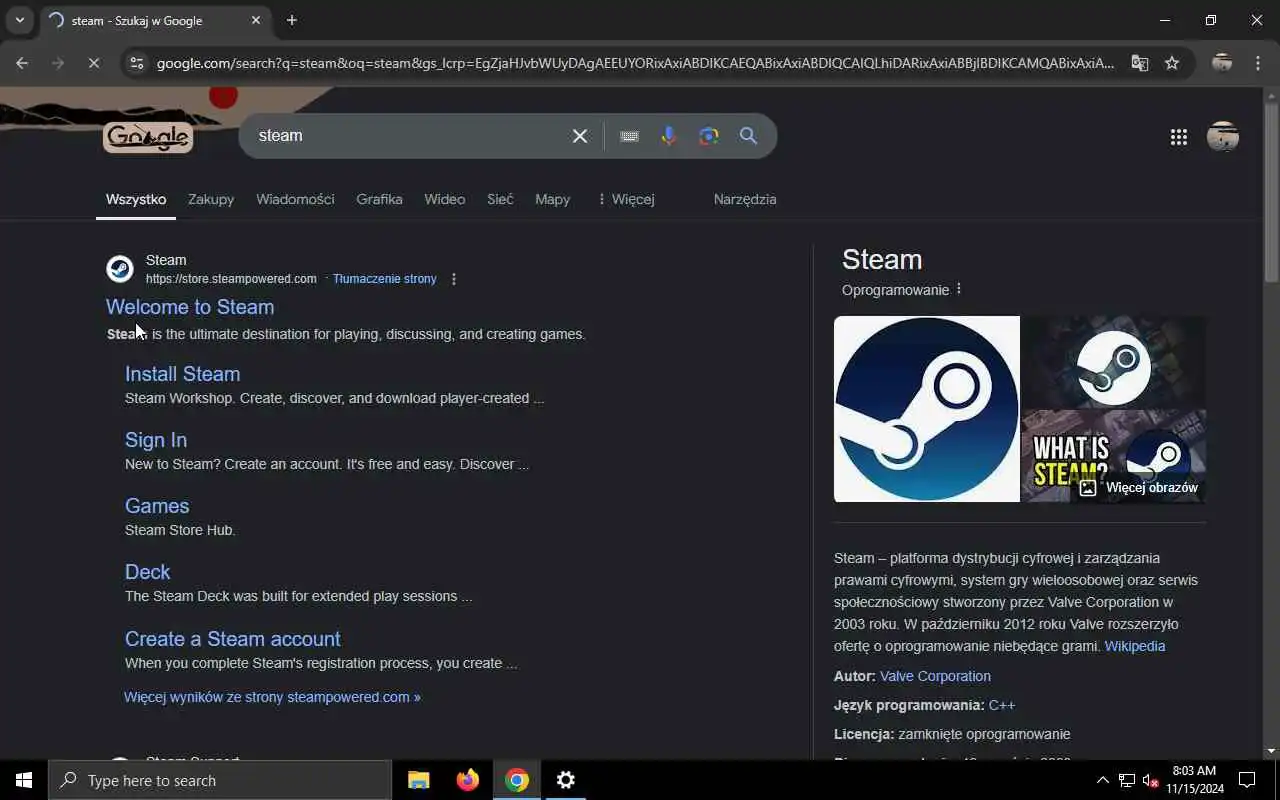
Task: Open the 'What is Steam?' thumbnail
Action: (1114, 456)
